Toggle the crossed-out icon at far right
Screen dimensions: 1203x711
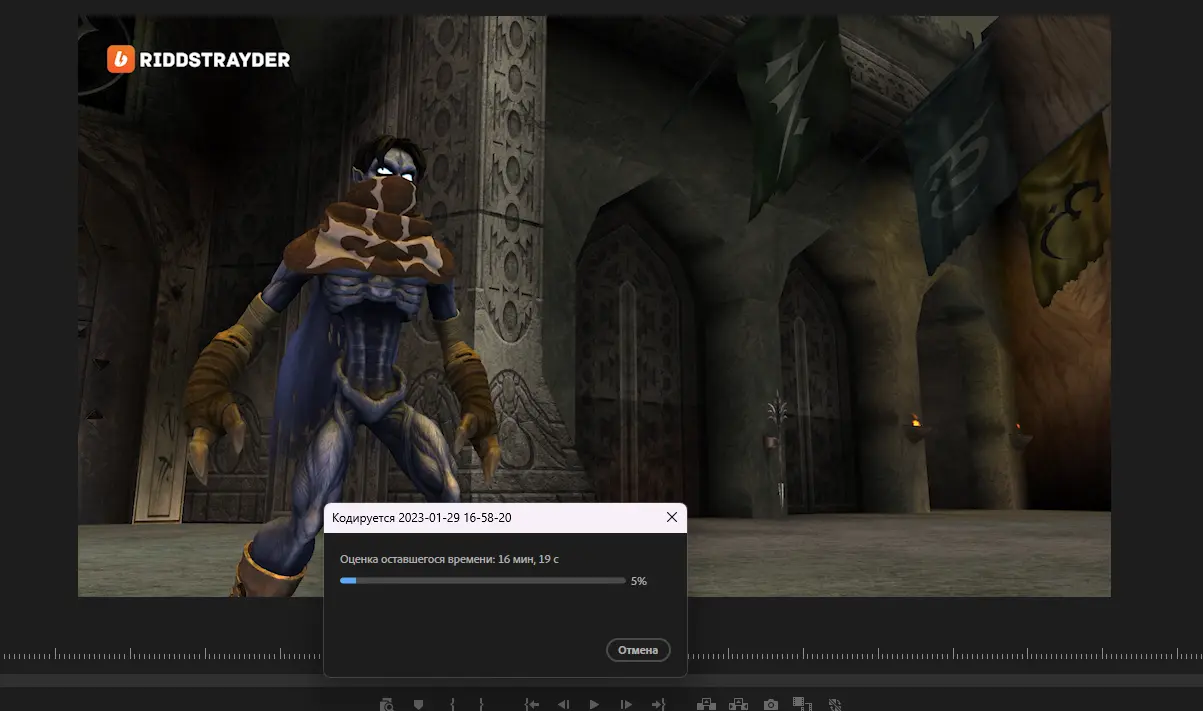click(835, 704)
